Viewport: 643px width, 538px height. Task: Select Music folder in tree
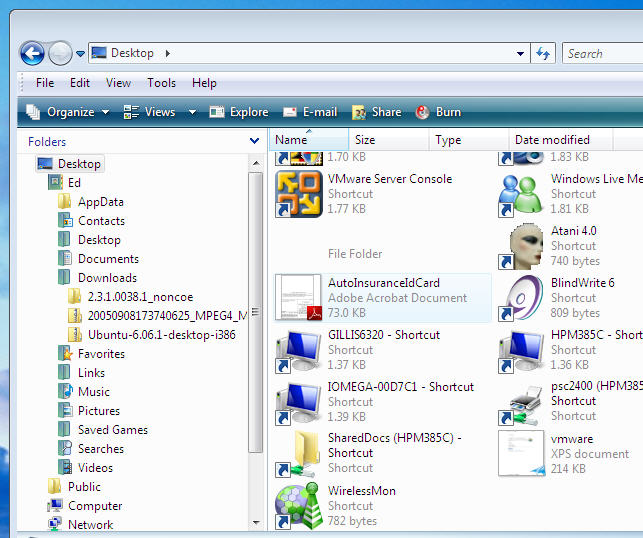point(84,392)
